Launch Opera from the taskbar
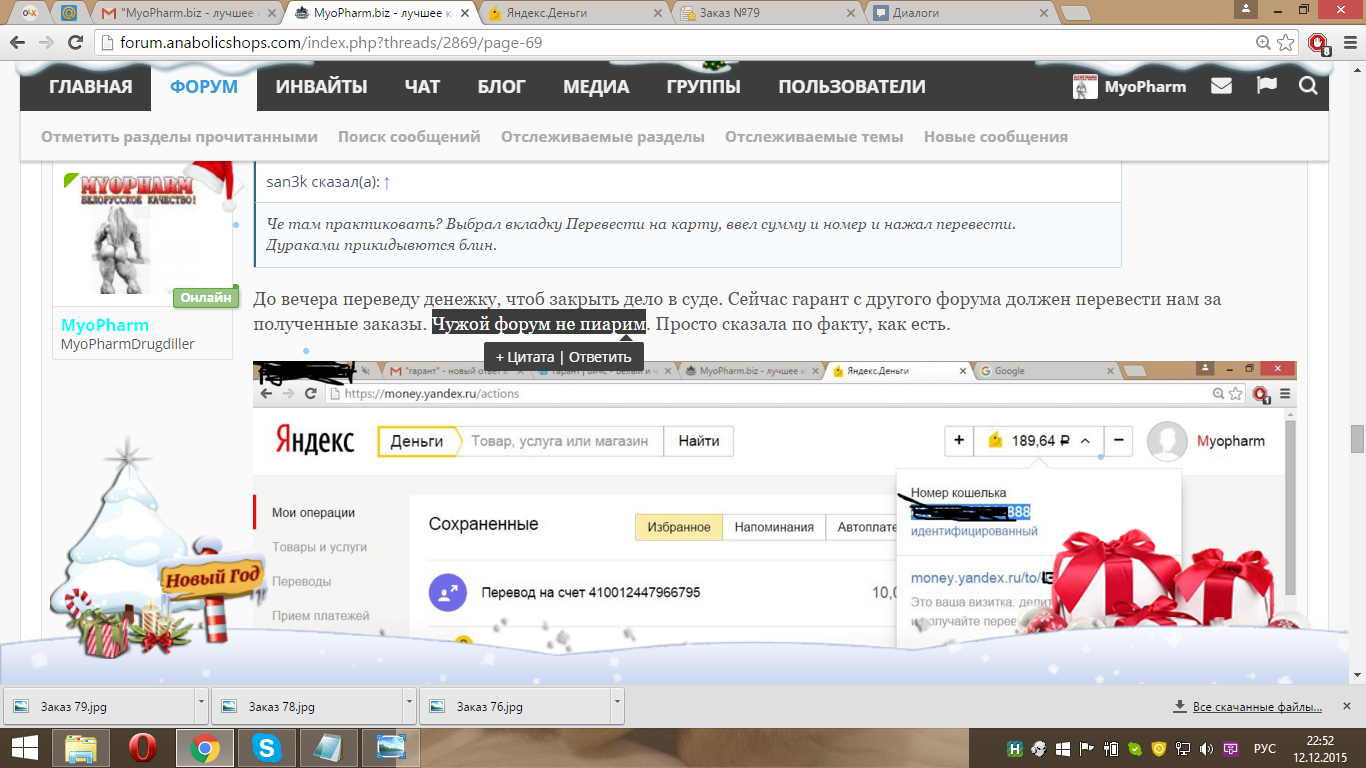 click(143, 748)
